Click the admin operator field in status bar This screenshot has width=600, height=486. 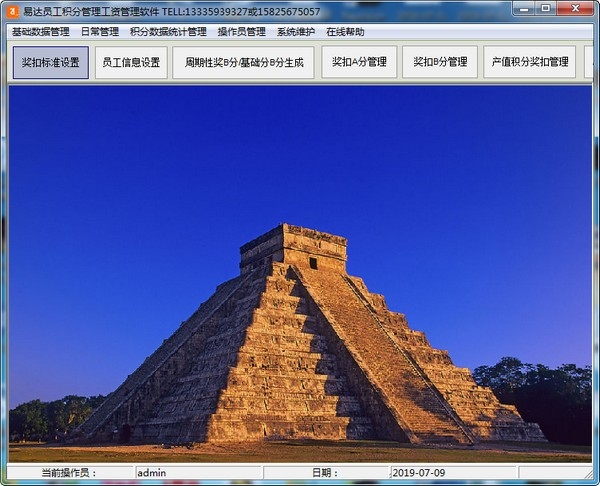[x=198, y=473]
